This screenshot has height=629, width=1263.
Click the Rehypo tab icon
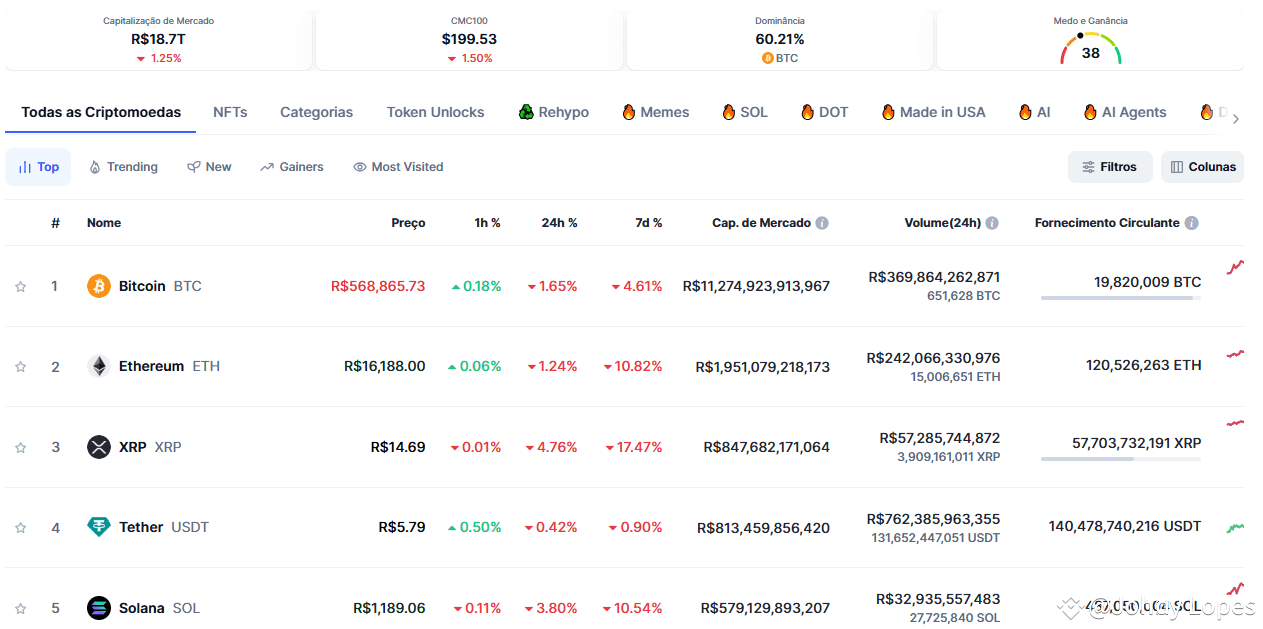[526, 112]
